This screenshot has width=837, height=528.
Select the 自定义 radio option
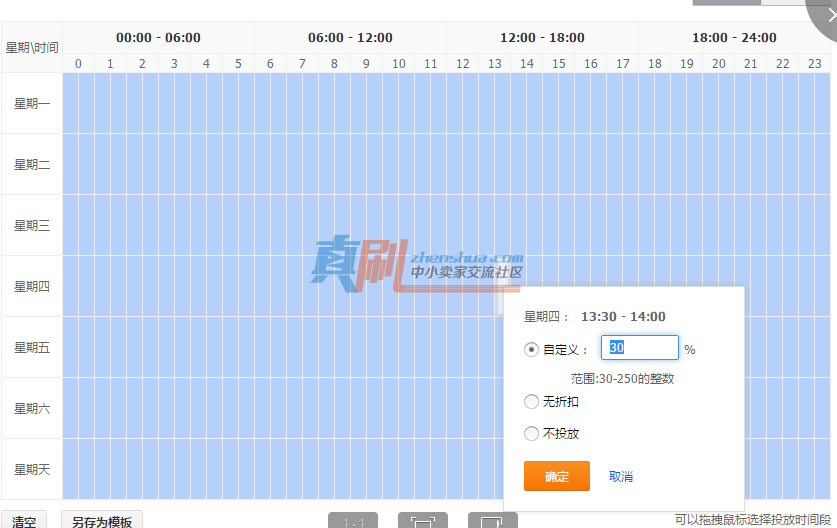click(x=531, y=350)
